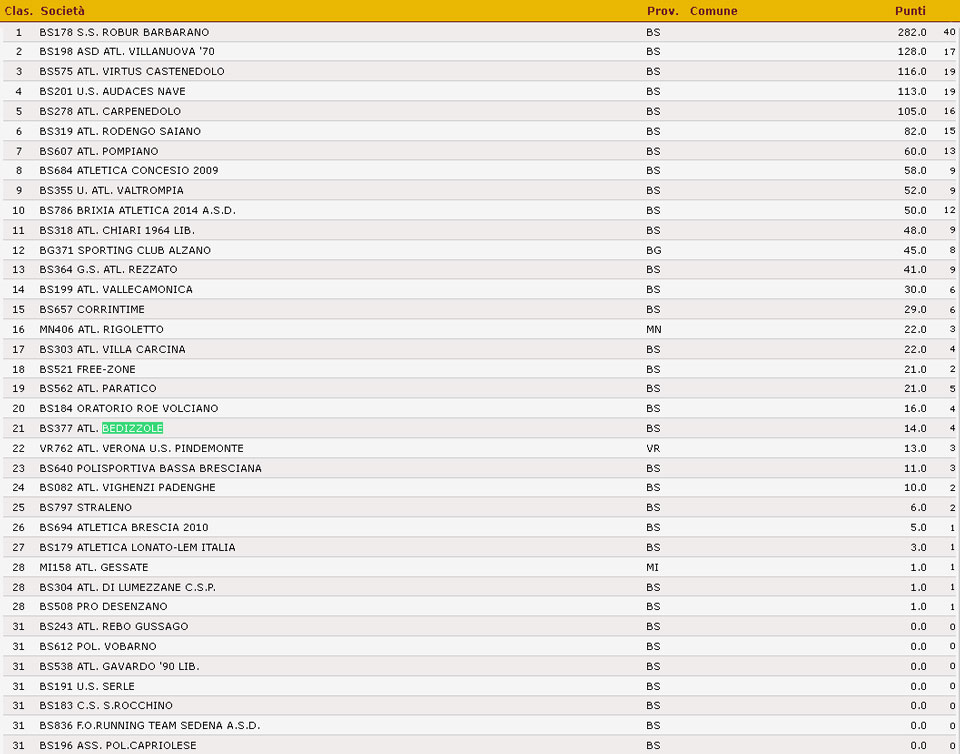Click the 105.0 points value

pyautogui.click(x=912, y=111)
